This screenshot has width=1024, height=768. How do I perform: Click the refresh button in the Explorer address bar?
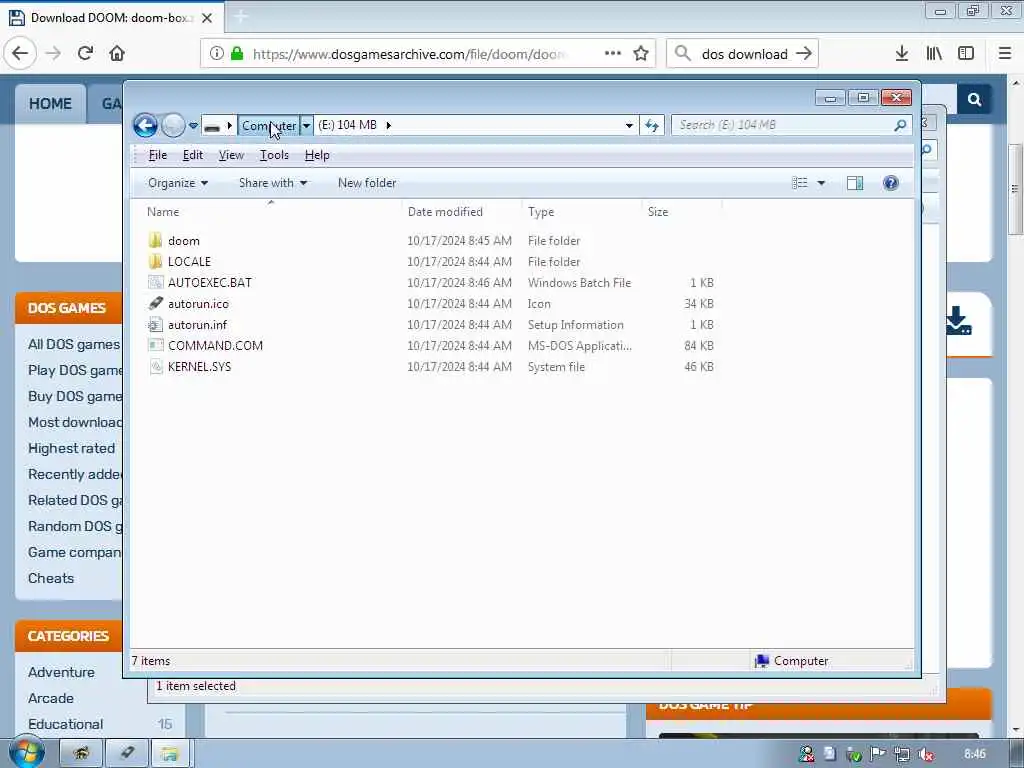point(652,125)
